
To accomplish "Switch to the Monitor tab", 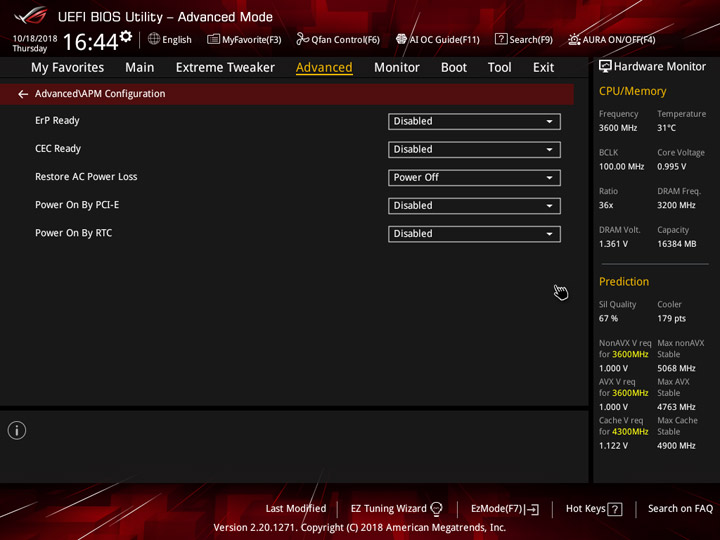I will point(397,68).
